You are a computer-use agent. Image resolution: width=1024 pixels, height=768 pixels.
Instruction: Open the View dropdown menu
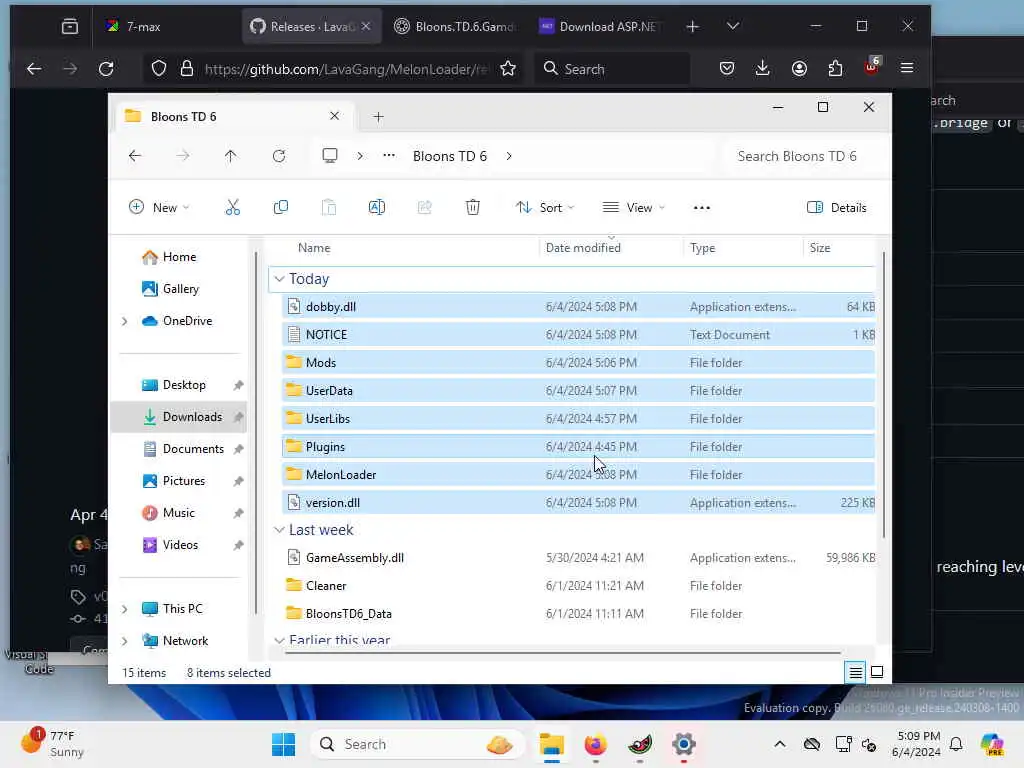click(x=633, y=208)
